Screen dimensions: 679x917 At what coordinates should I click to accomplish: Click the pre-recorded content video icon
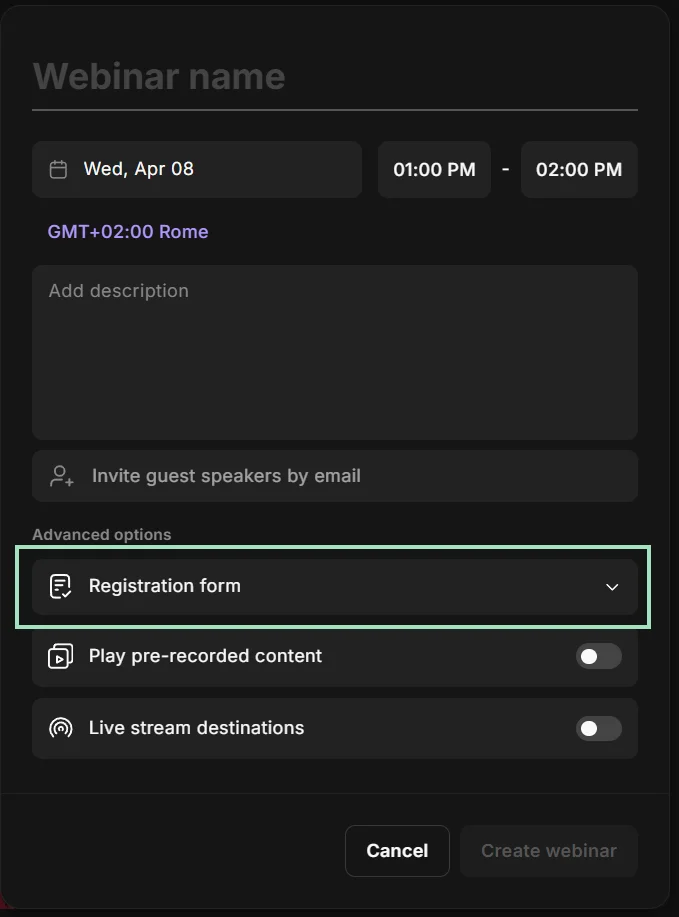click(x=59, y=656)
